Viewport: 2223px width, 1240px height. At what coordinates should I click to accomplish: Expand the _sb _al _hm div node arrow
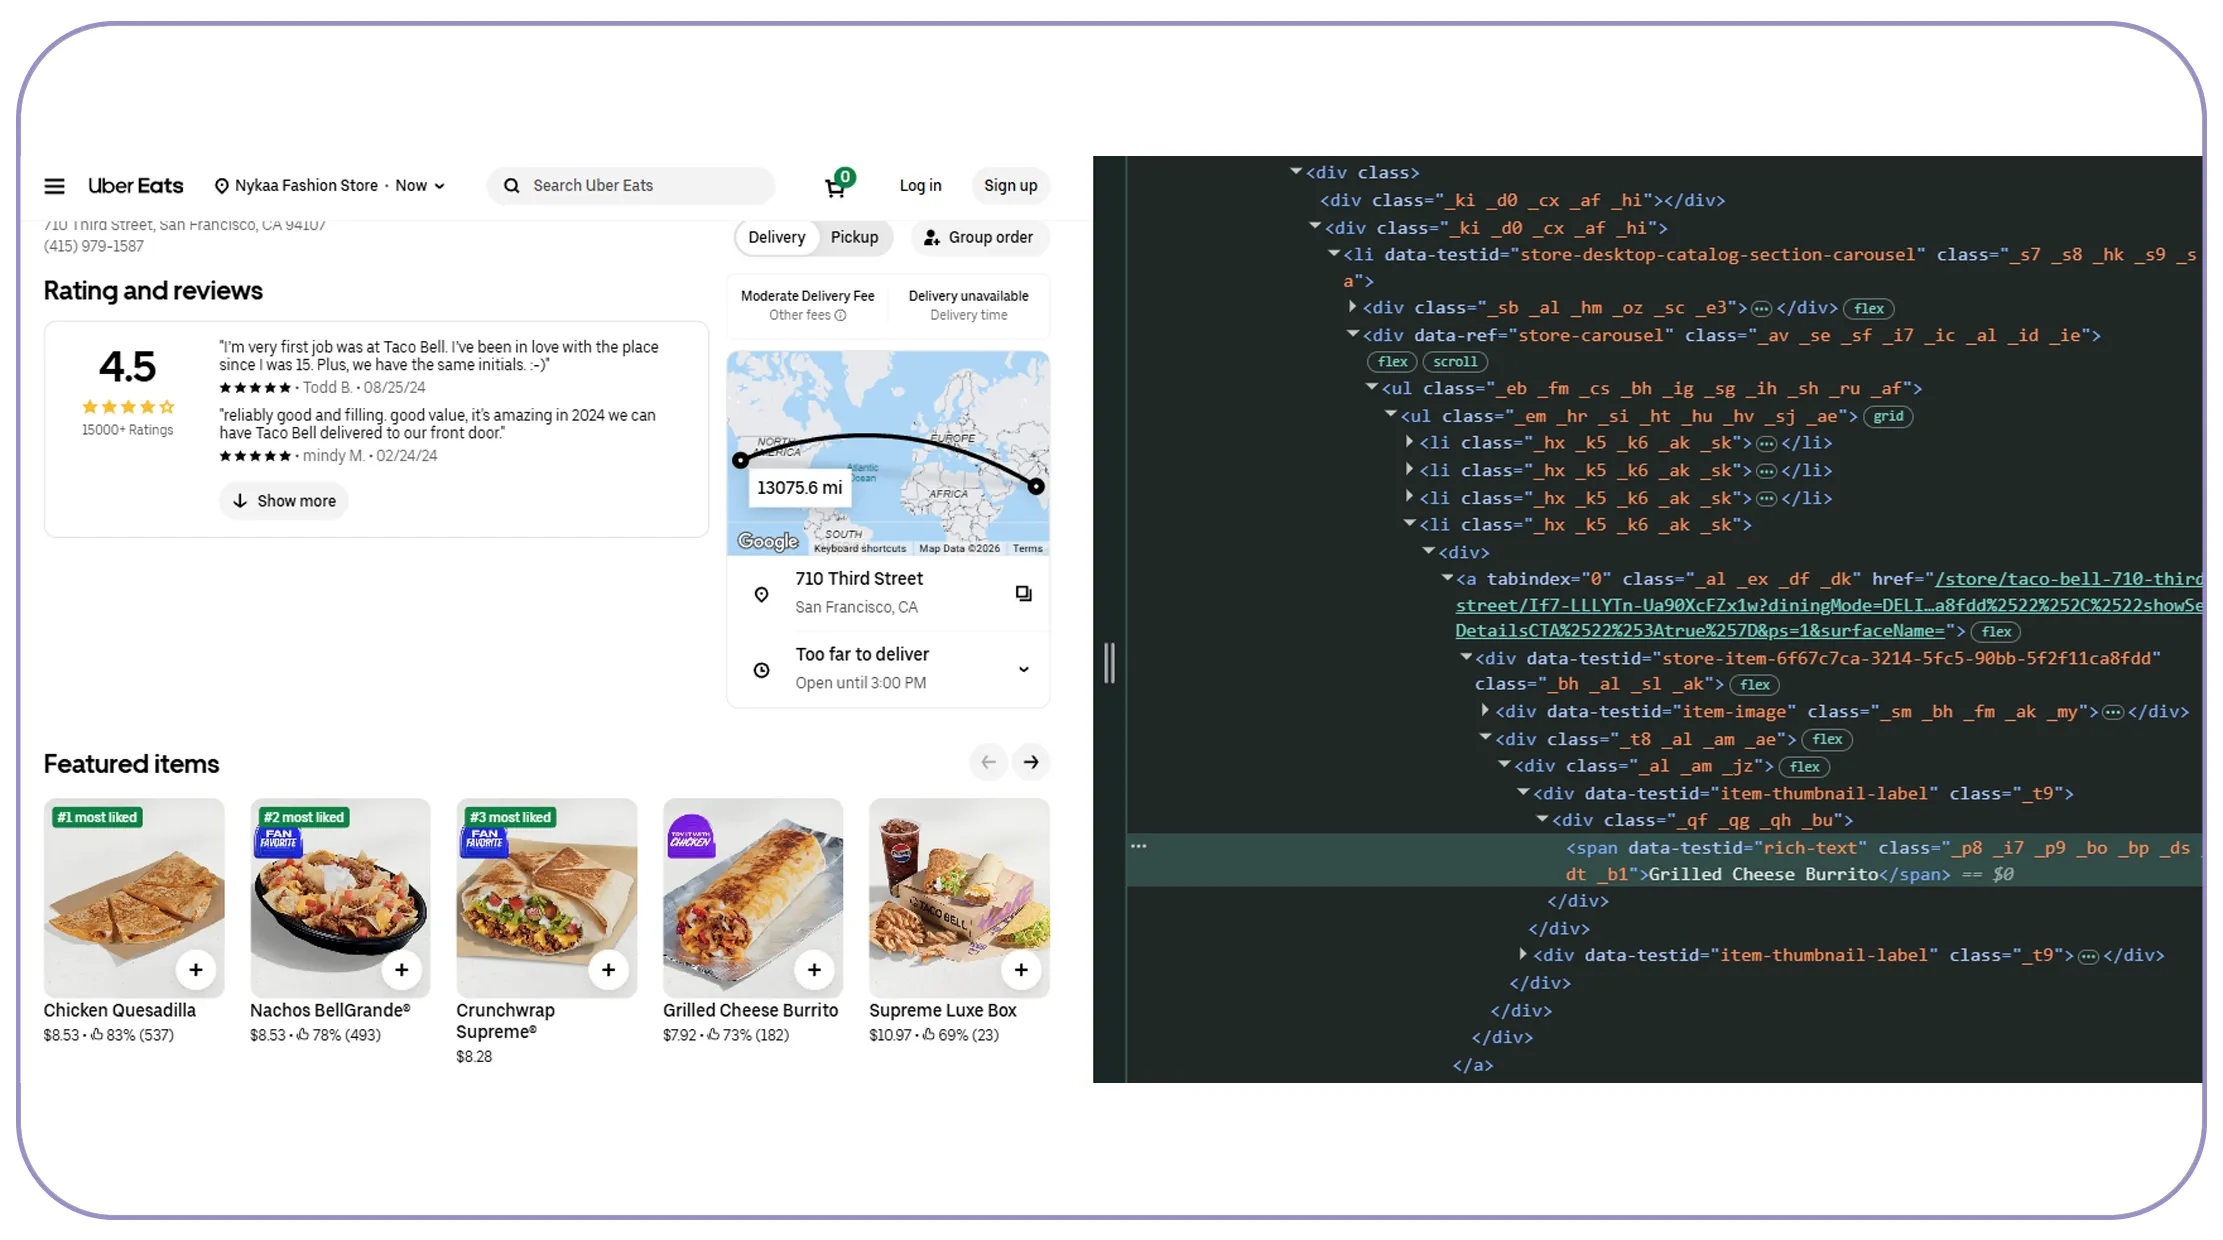pos(1353,308)
